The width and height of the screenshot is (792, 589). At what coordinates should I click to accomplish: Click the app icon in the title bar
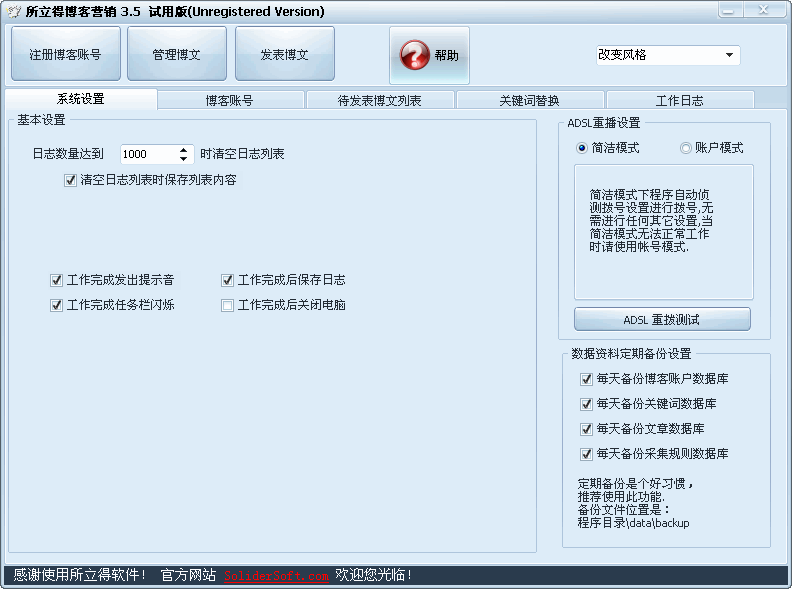(14, 11)
